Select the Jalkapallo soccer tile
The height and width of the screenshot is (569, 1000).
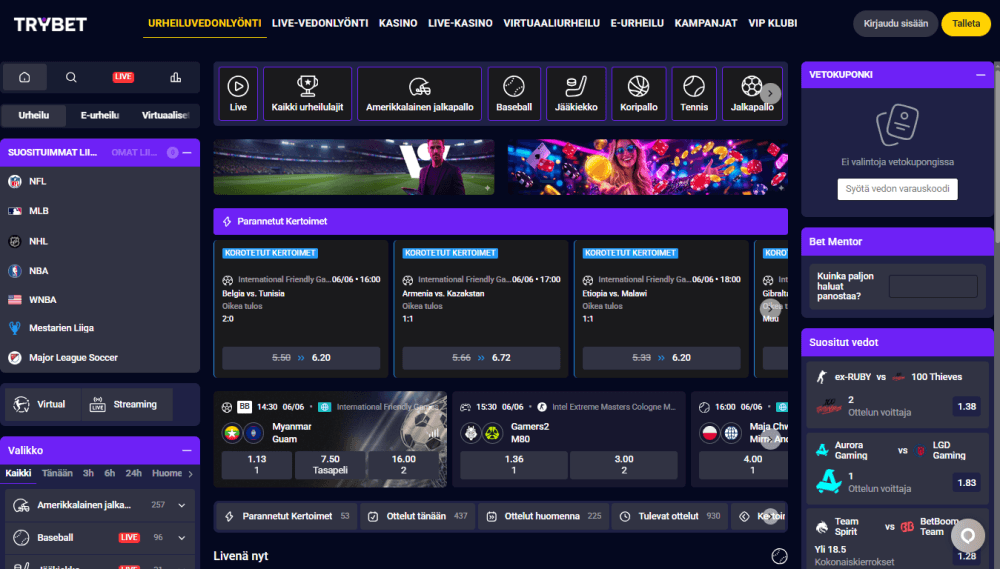pyautogui.click(x=752, y=94)
